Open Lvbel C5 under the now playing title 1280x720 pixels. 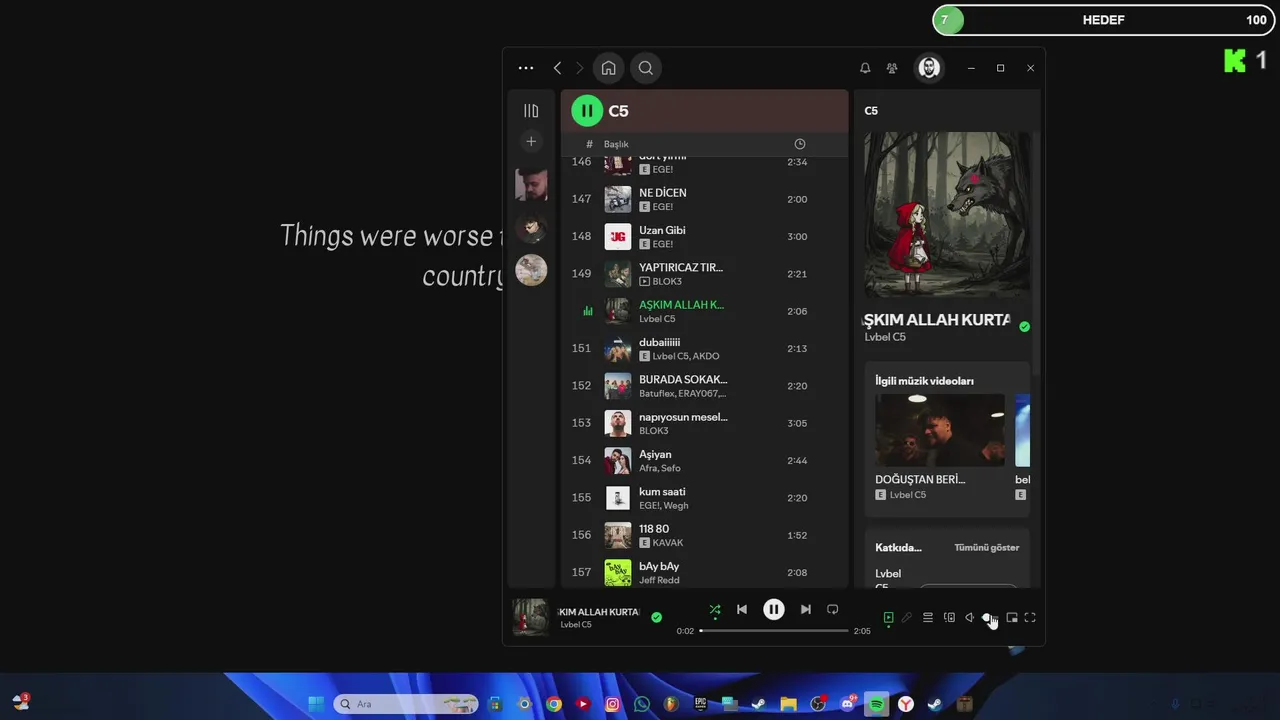coord(885,337)
